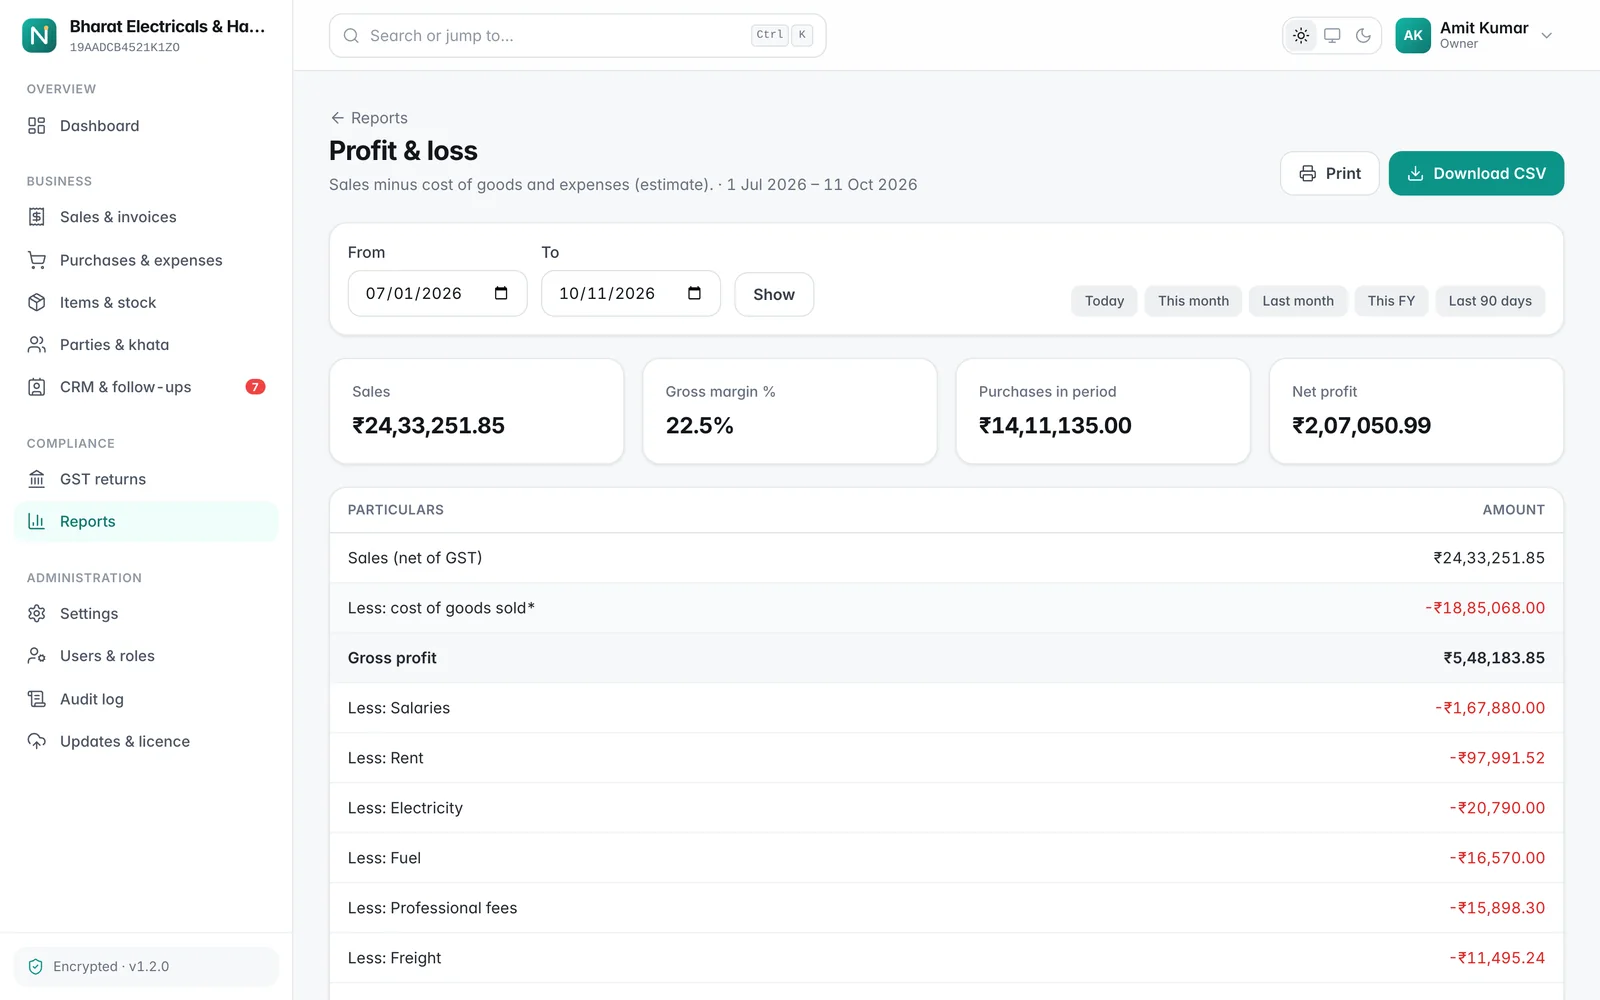The height and width of the screenshot is (1000, 1600).
Task: Go back to Reports link
Action: [x=369, y=118]
